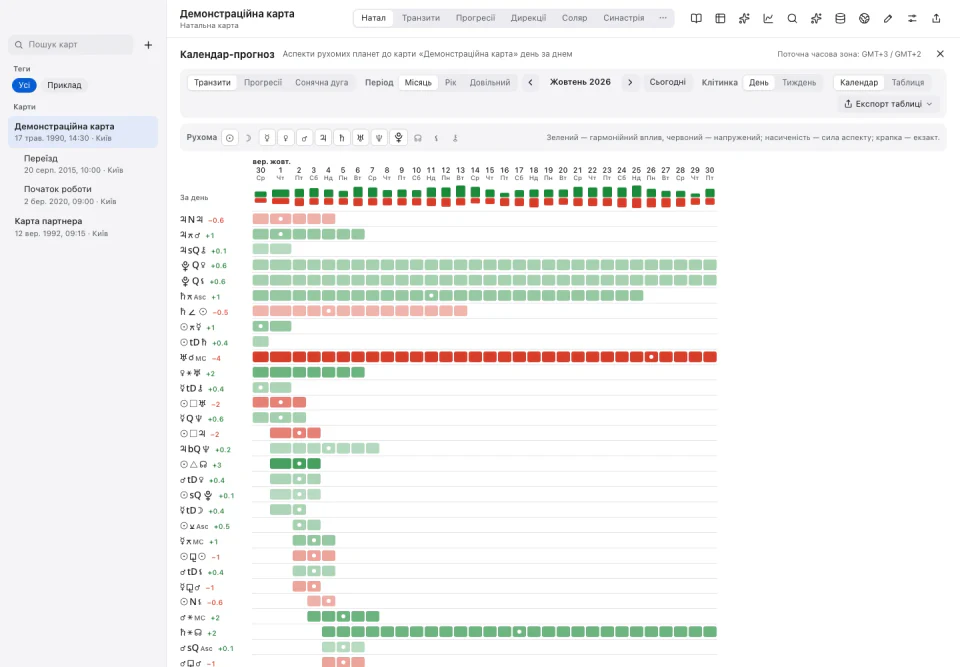Open the more chart types ellipsis menu
Viewport: 960px width, 667px height.
[x=662, y=18]
